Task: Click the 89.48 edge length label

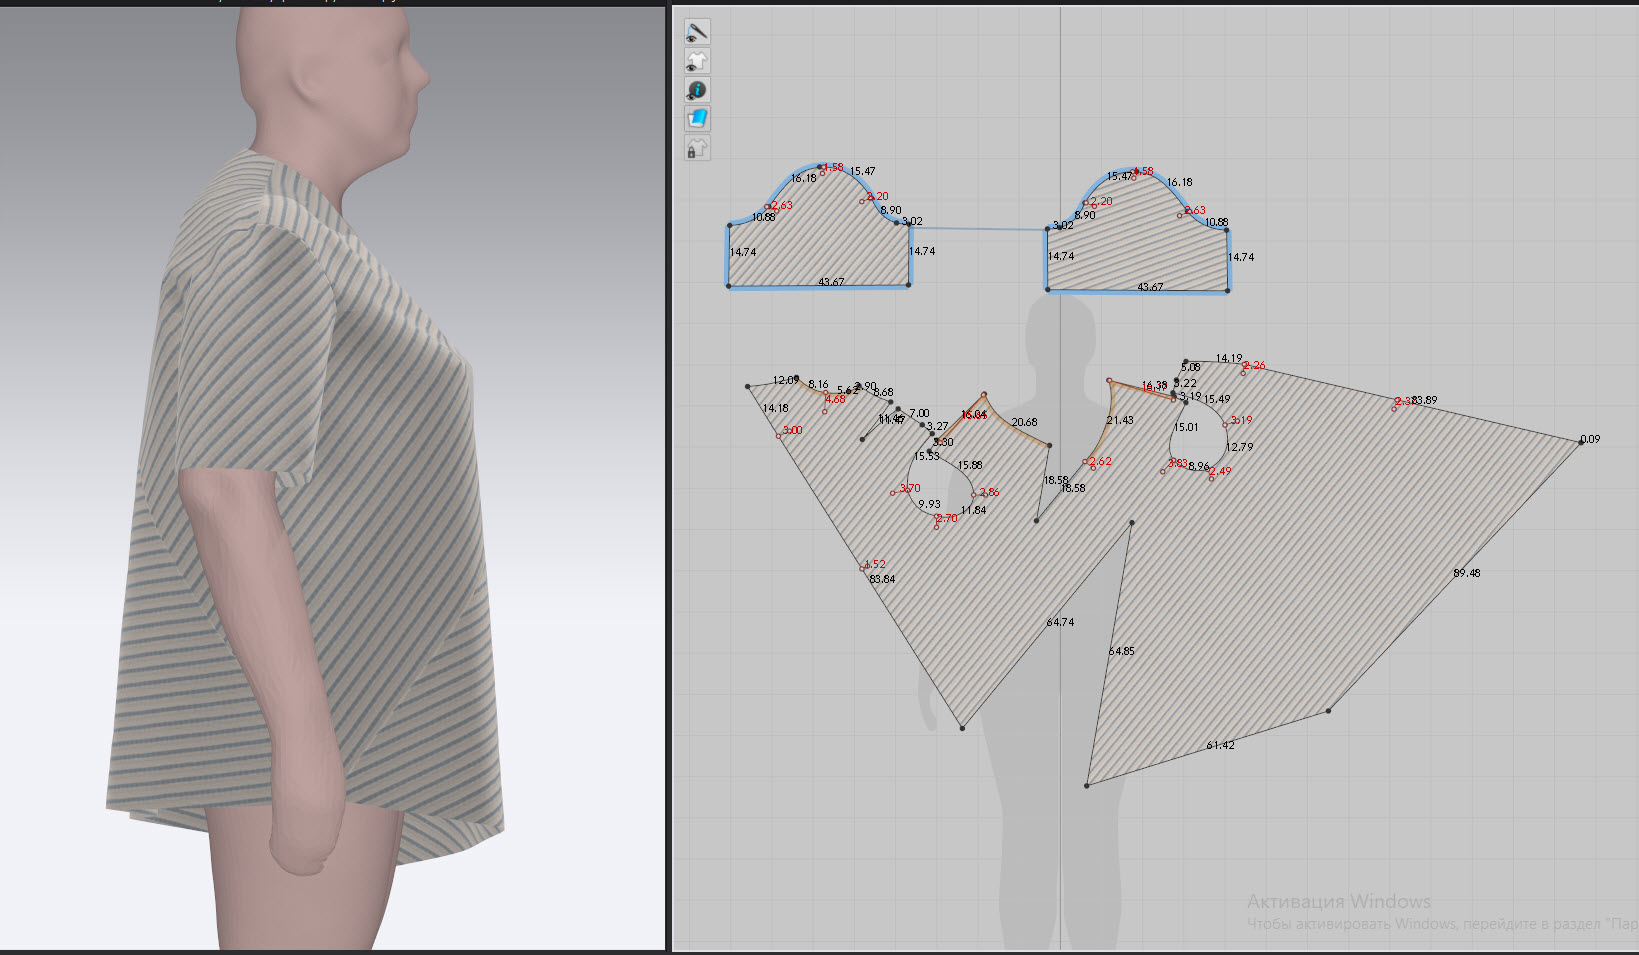Action: [1467, 573]
